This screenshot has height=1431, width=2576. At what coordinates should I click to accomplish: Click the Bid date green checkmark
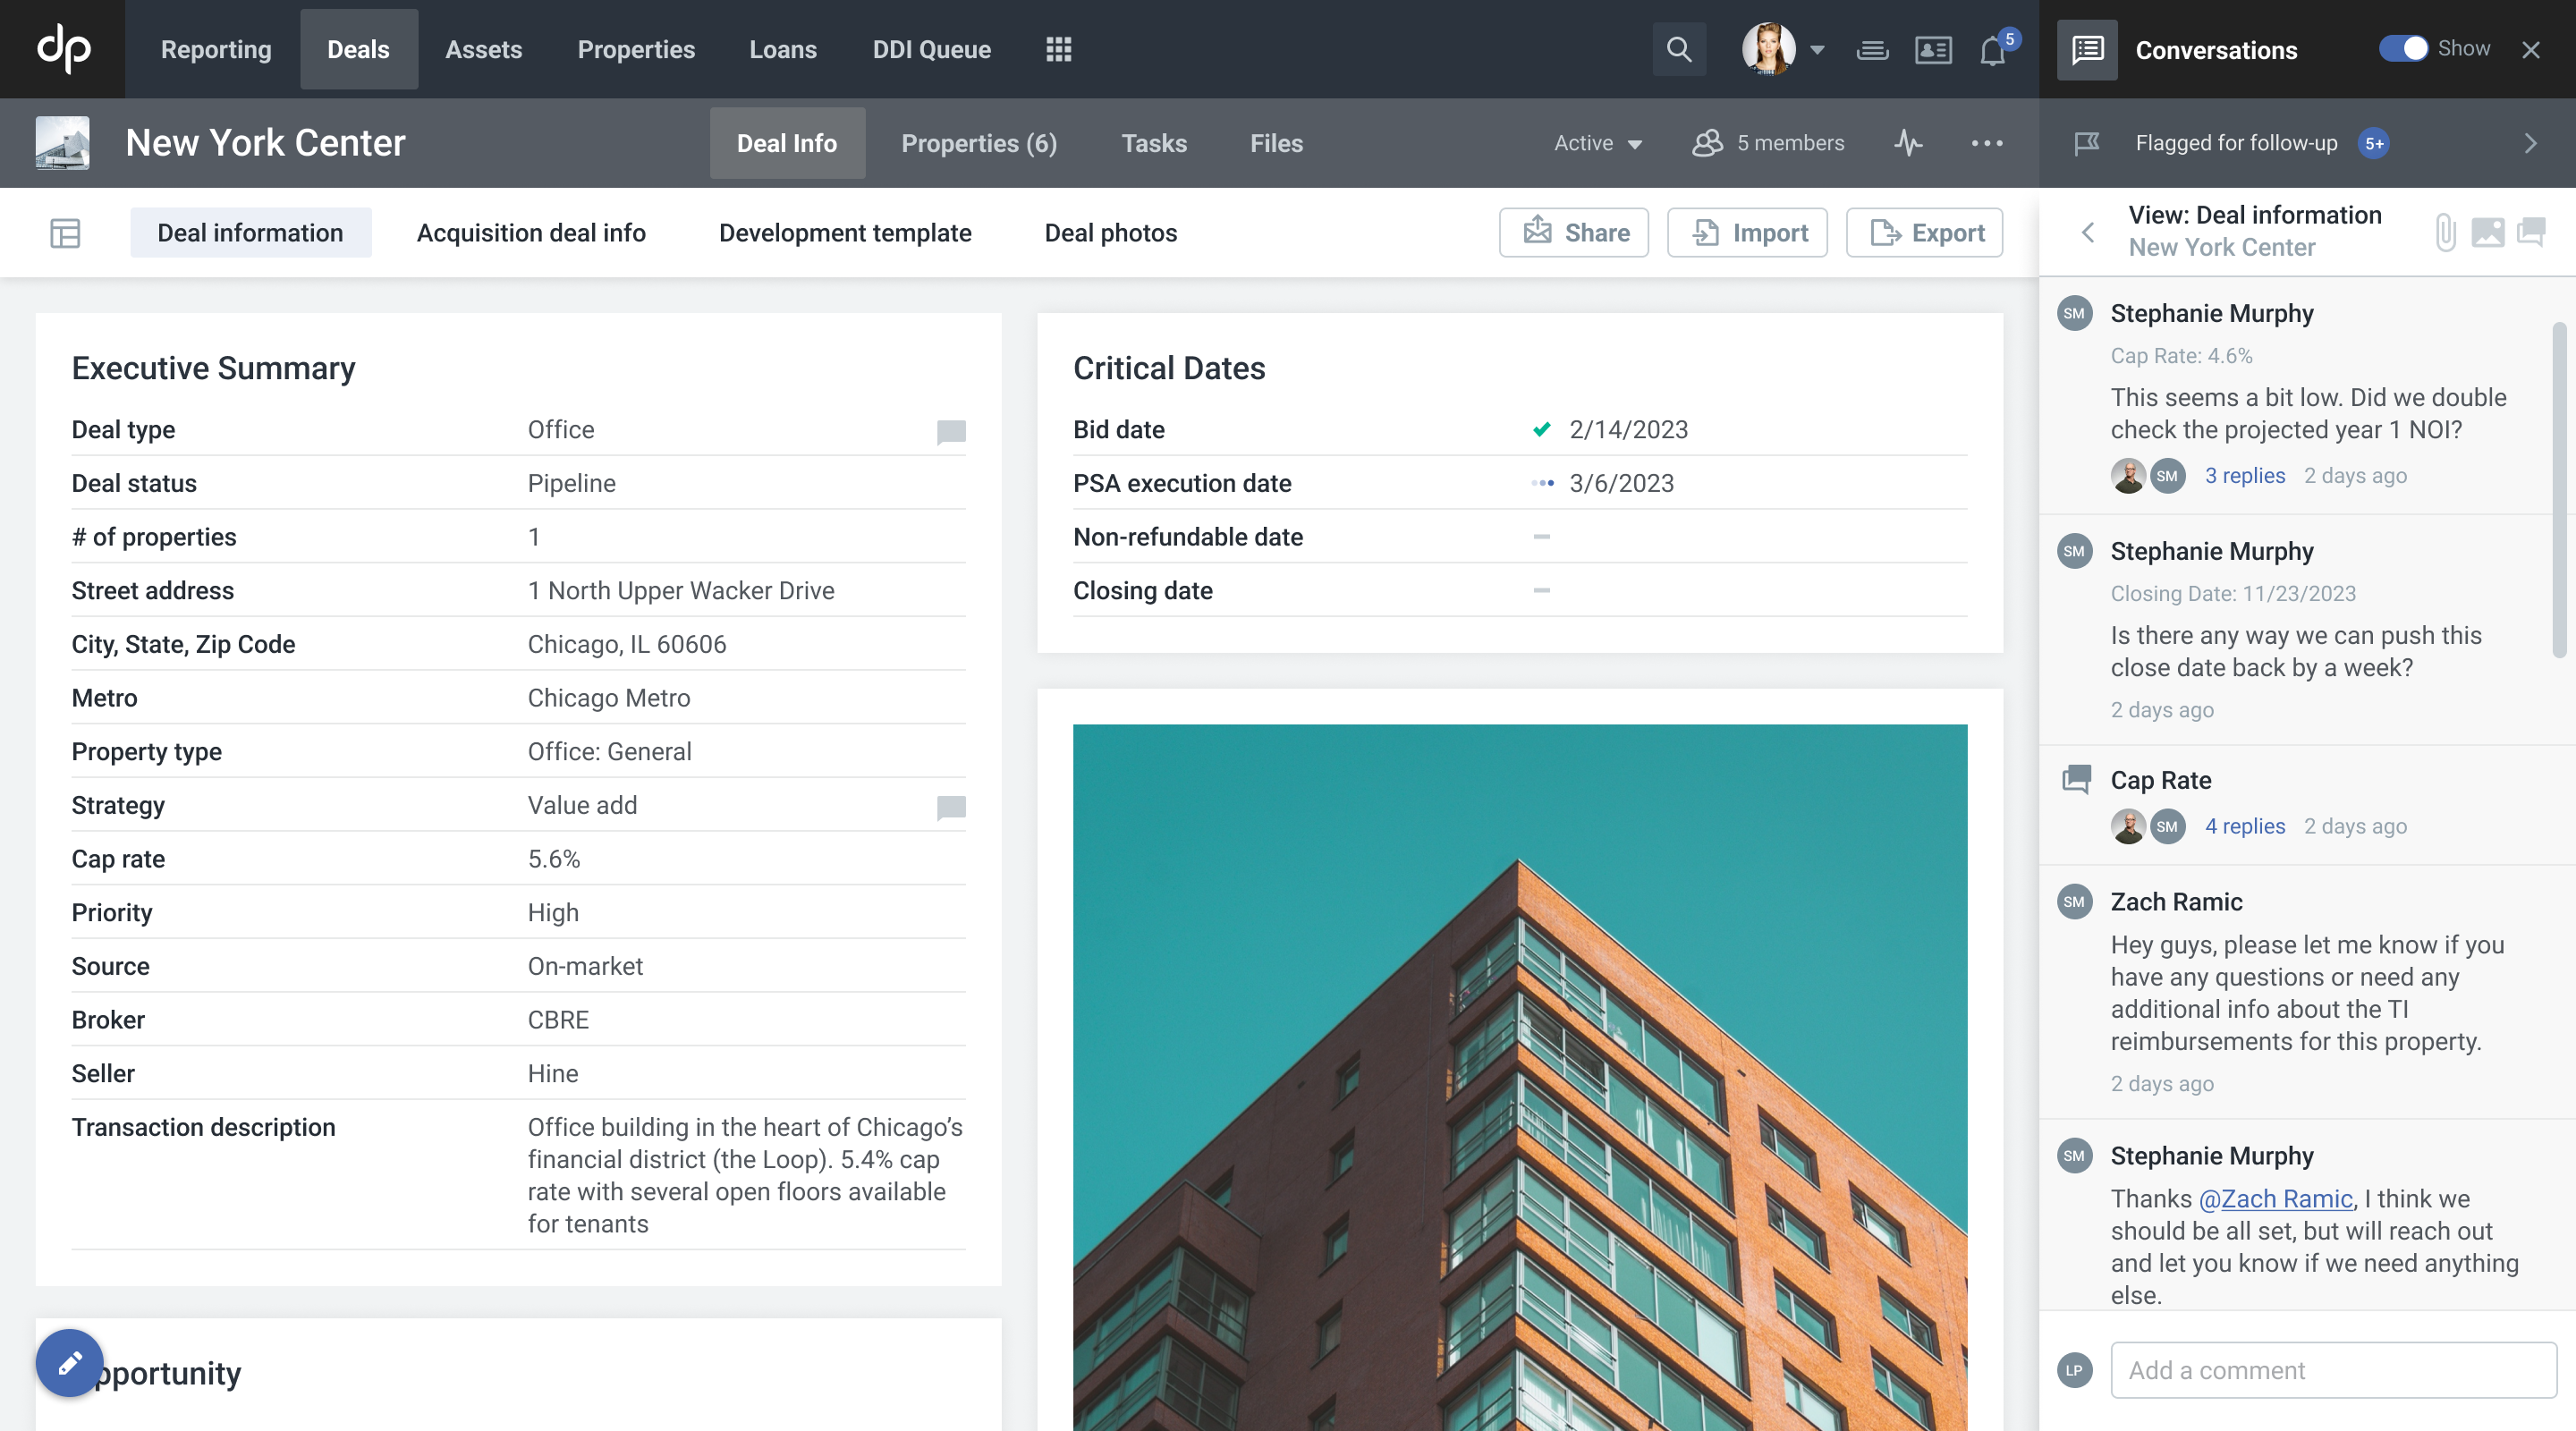(1541, 429)
